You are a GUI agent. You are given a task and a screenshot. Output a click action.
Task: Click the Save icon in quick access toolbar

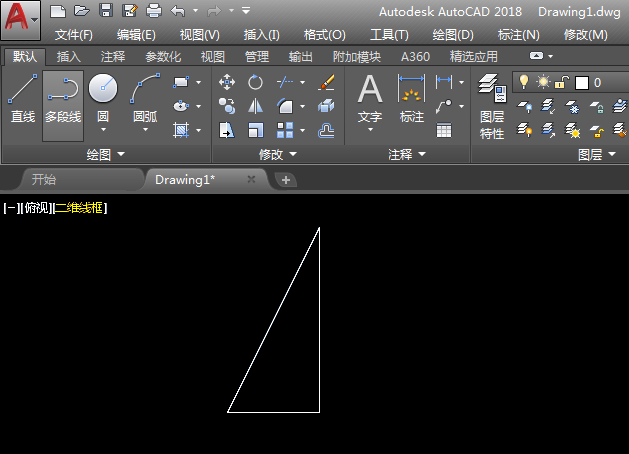click(107, 11)
